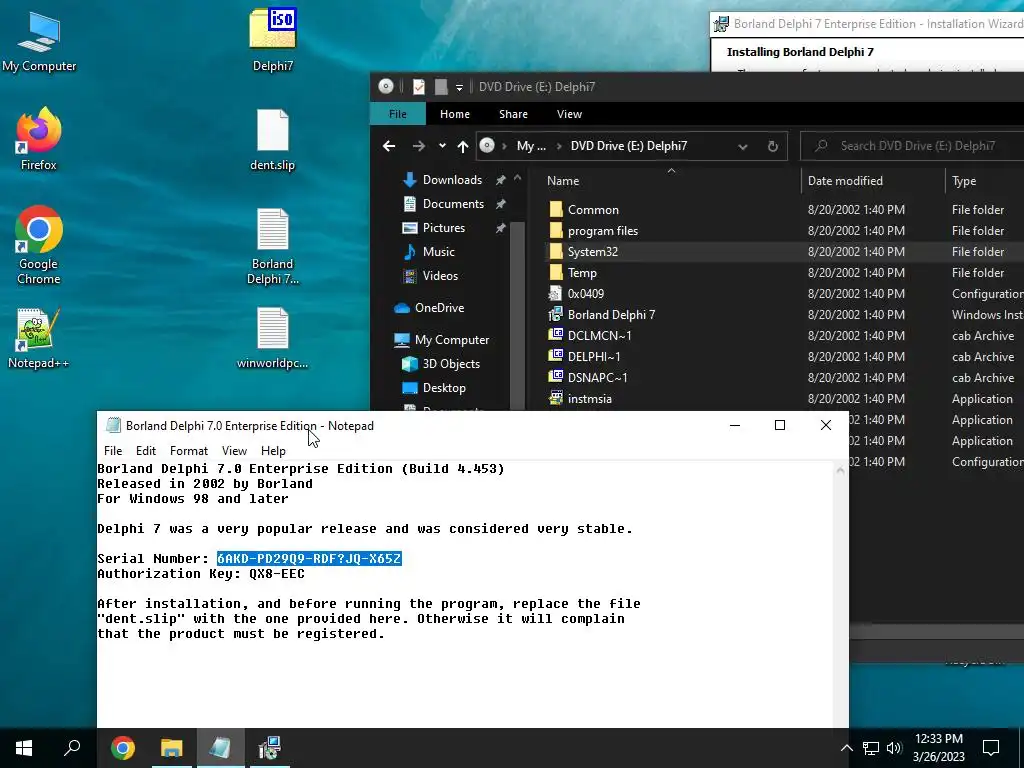1024x768 pixels.
Task: Select the Borland Delphi 7 text file on desktop
Action: click(x=272, y=246)
